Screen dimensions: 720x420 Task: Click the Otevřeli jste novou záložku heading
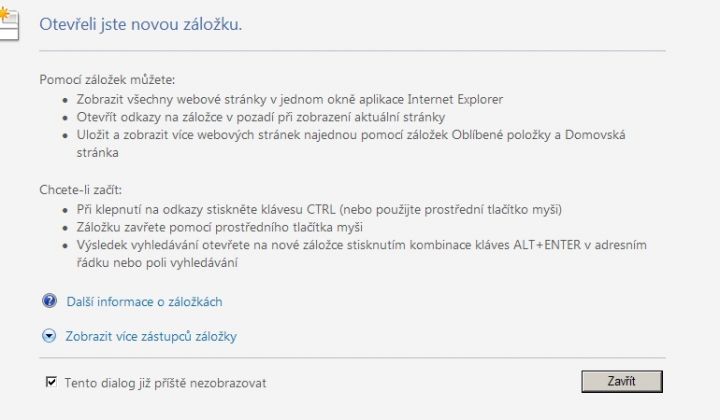[x=141, y=24]
